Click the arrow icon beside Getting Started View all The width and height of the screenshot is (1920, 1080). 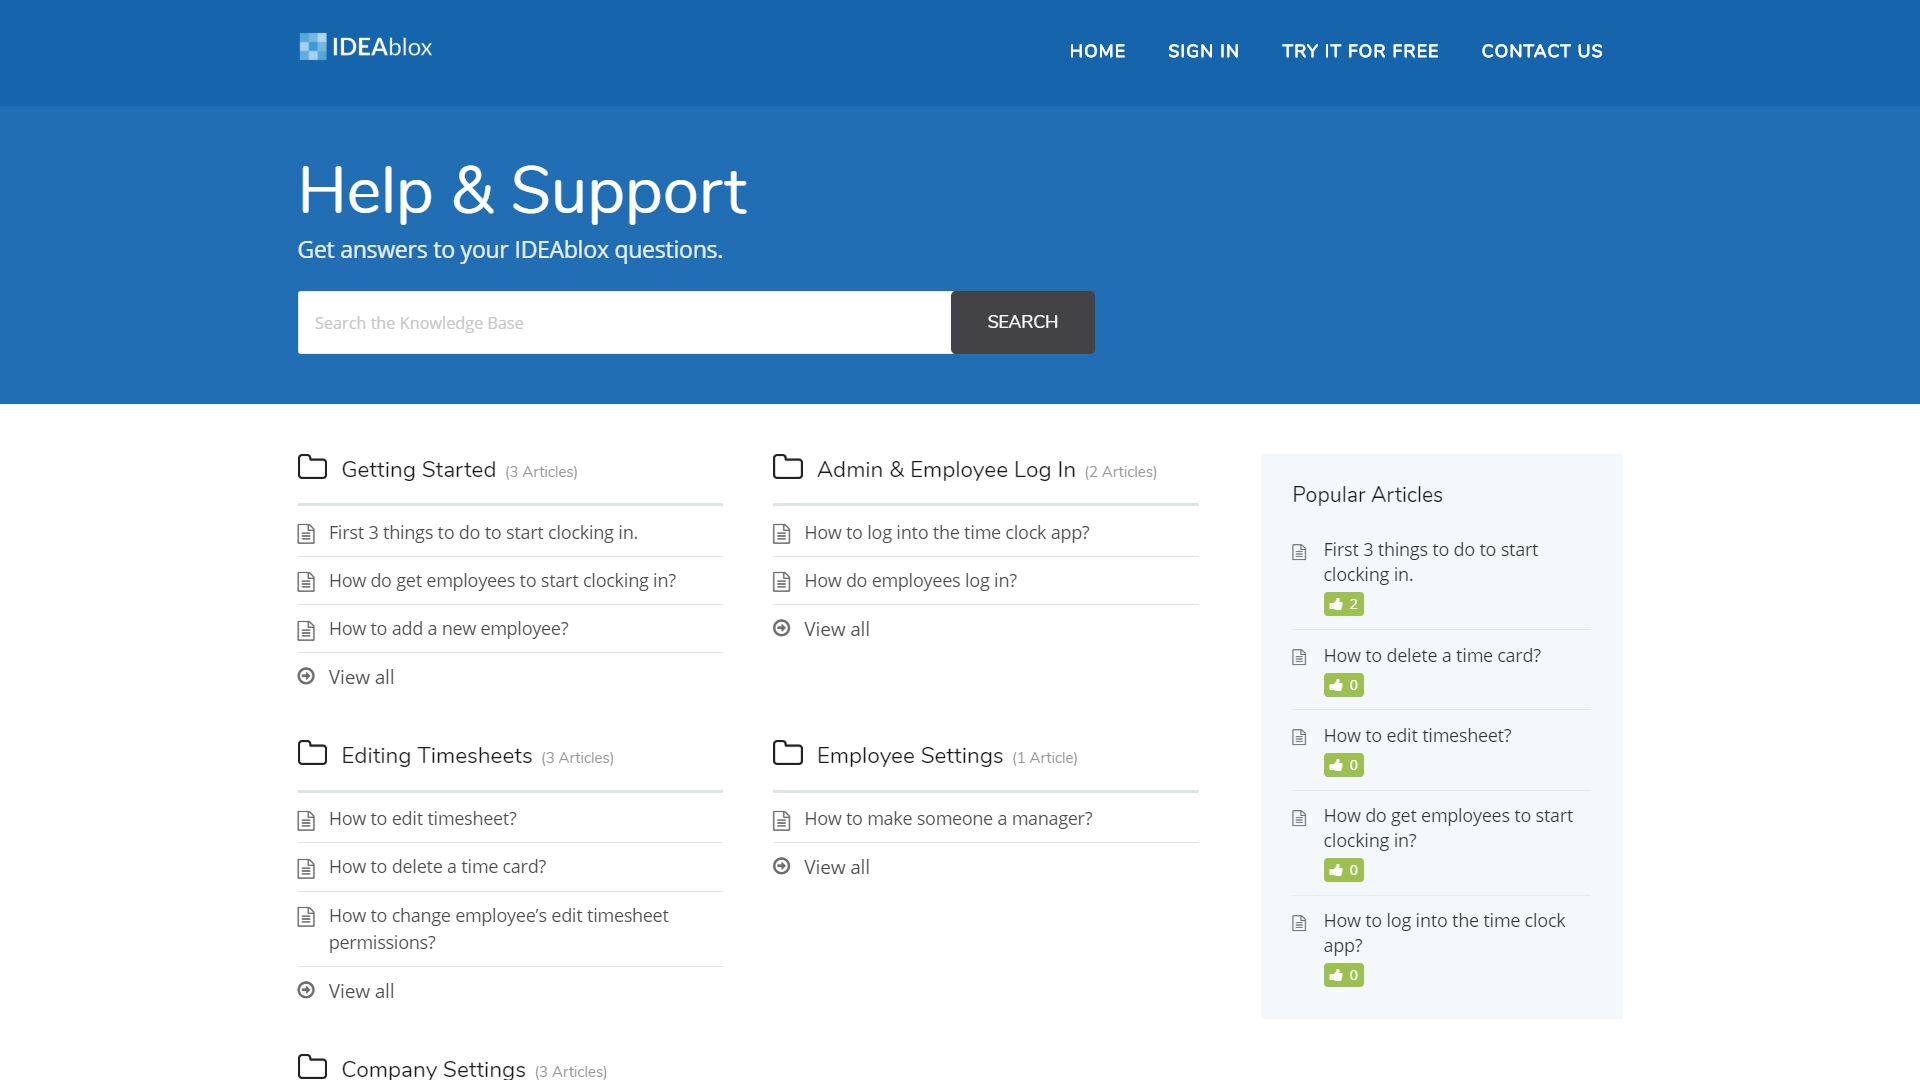coord(306,676)
